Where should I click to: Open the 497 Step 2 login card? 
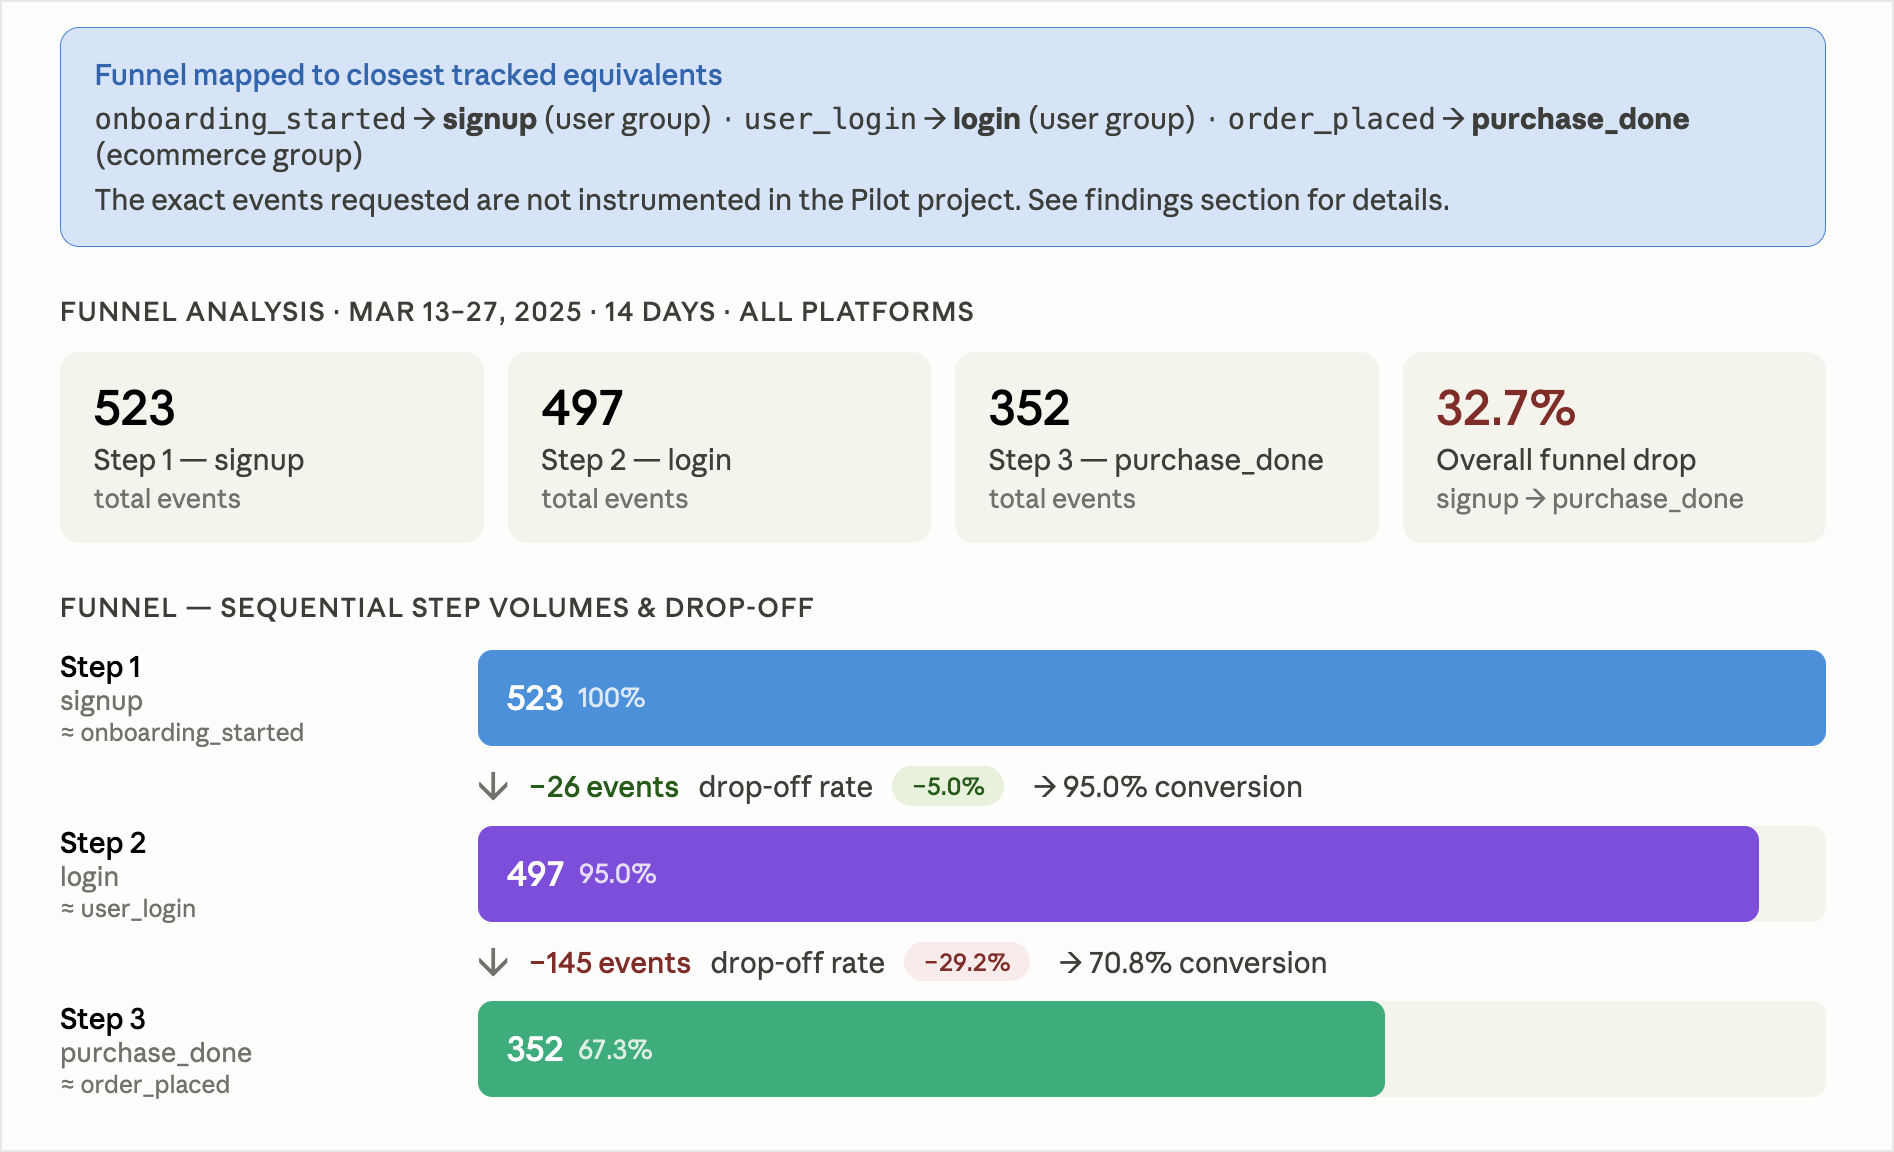click(x=719, y=447)
